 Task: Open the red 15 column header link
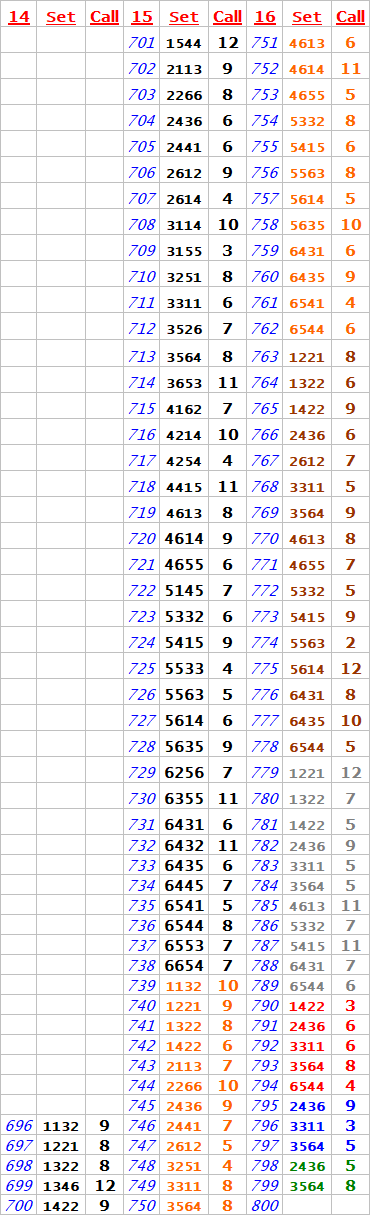coord(142,17)
